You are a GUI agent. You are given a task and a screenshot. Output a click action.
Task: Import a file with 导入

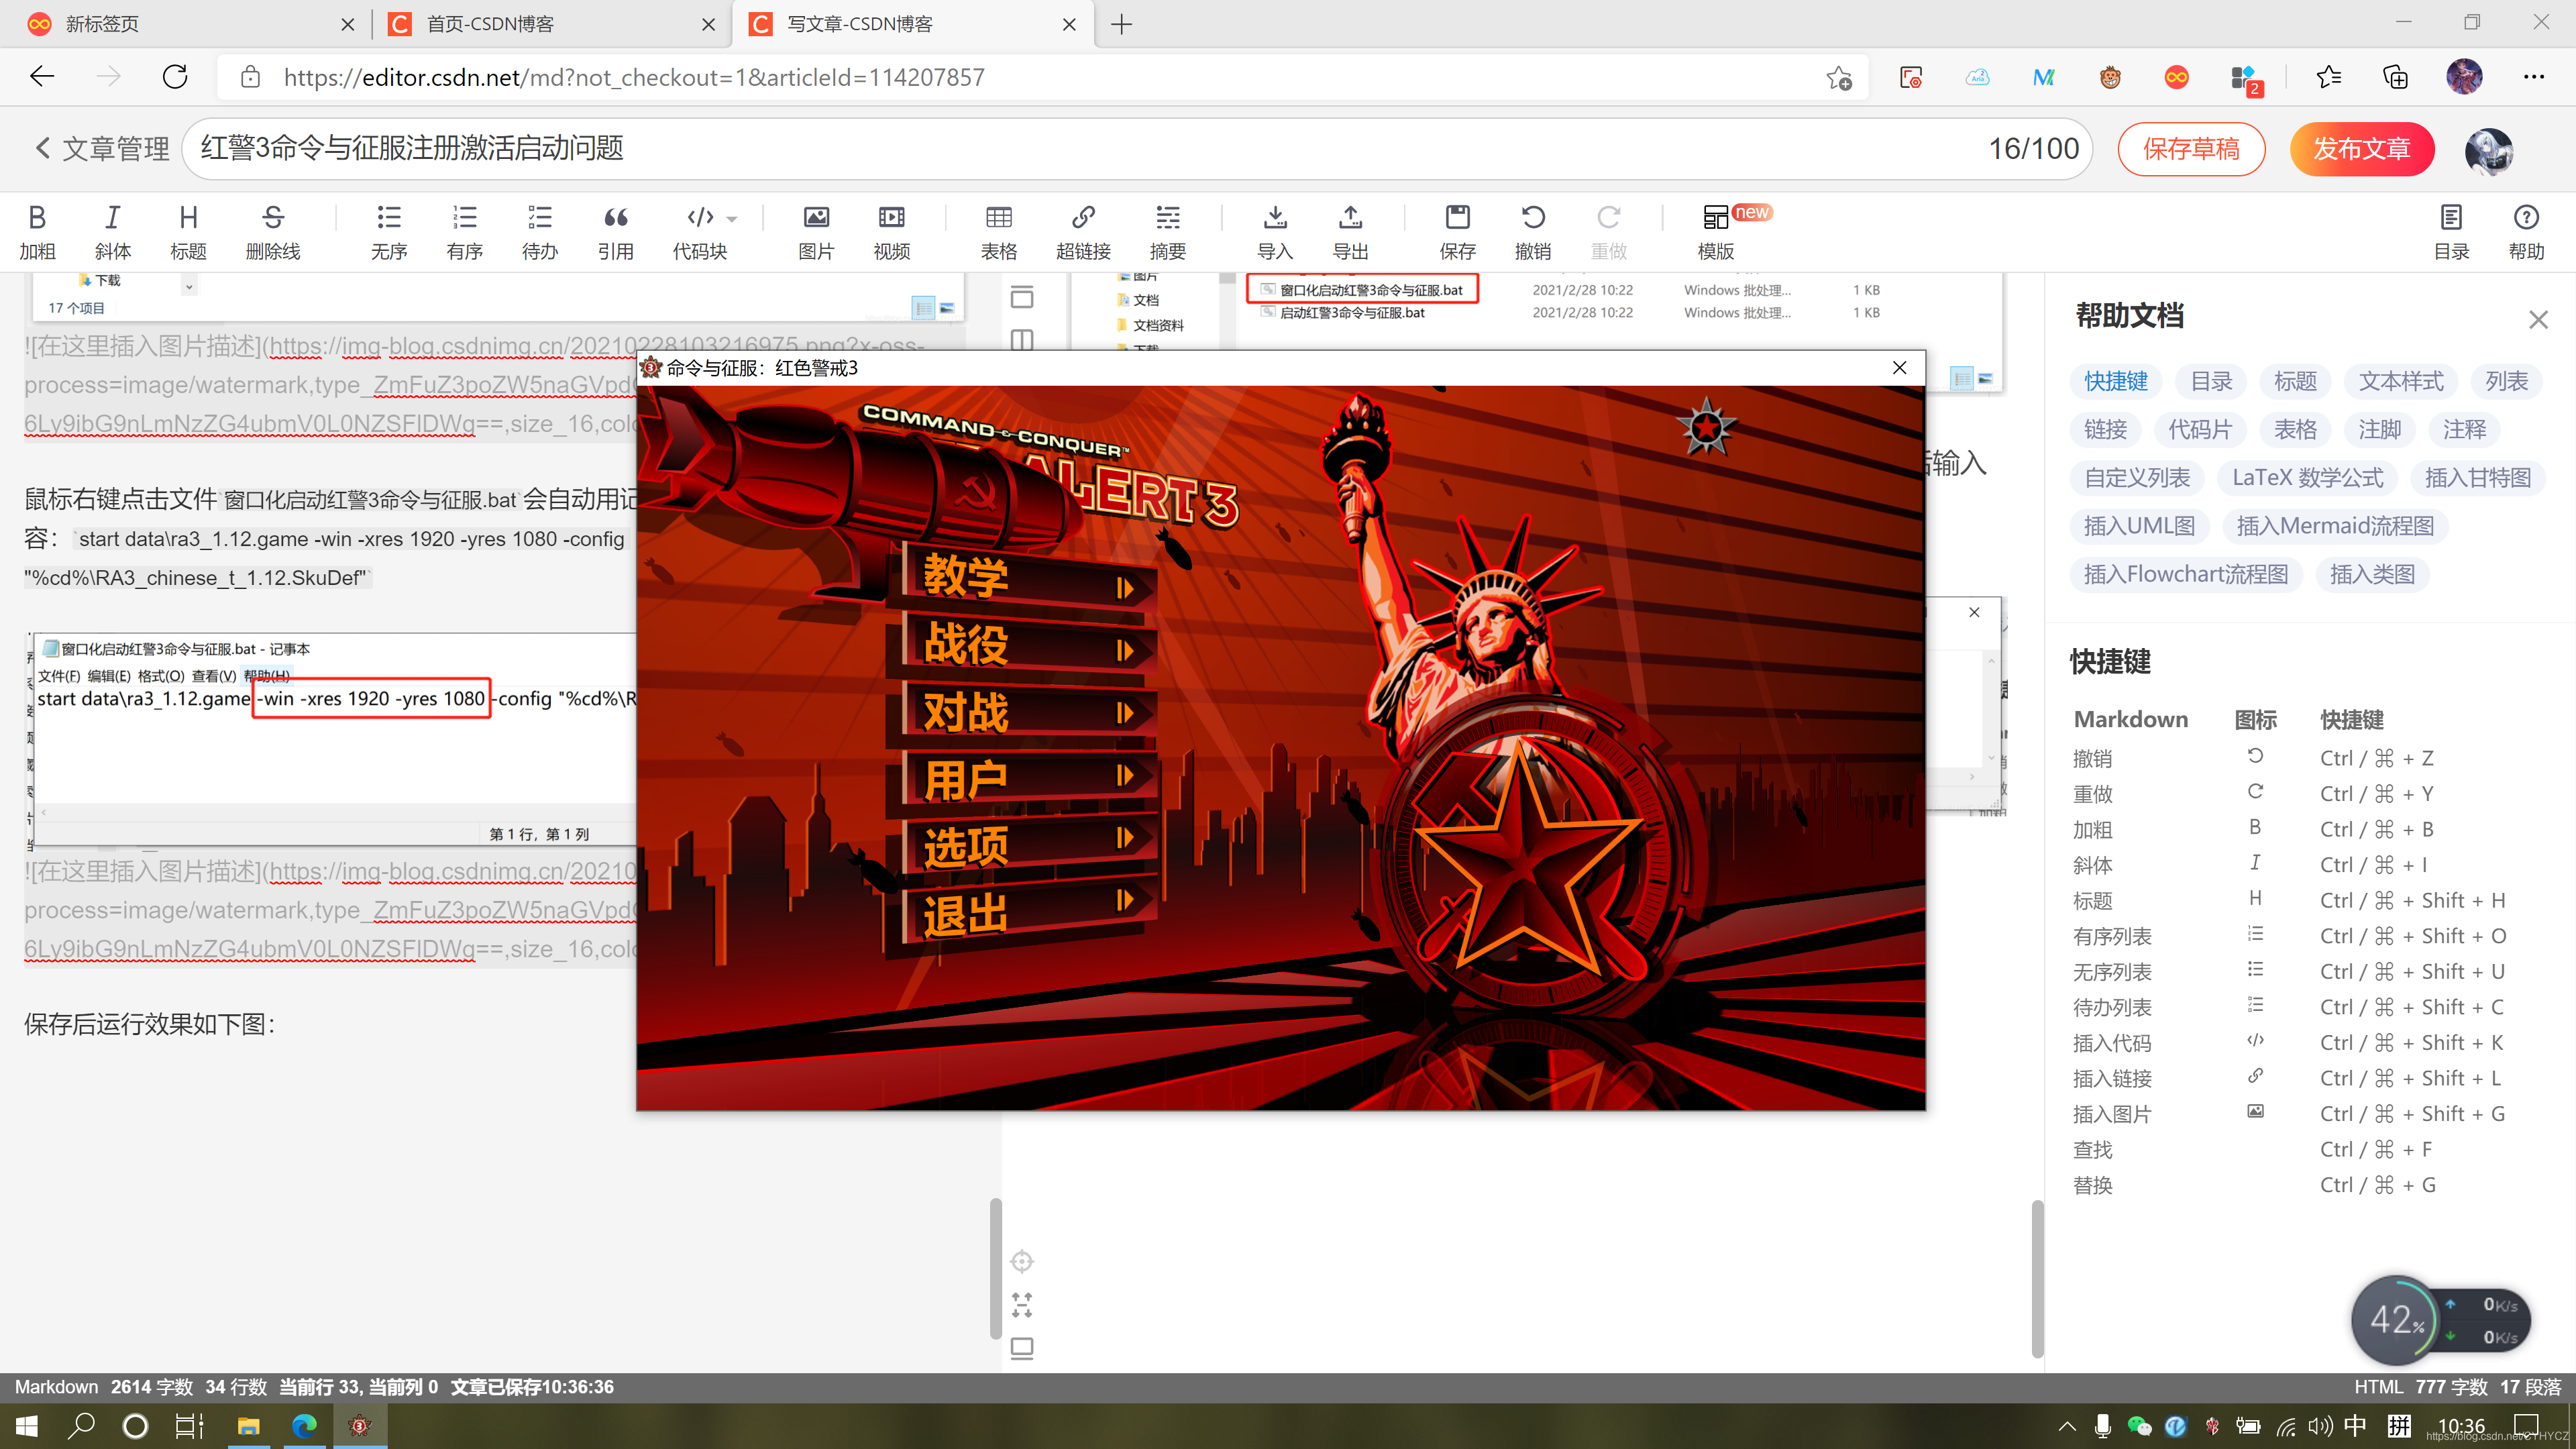pos(1275,232)
